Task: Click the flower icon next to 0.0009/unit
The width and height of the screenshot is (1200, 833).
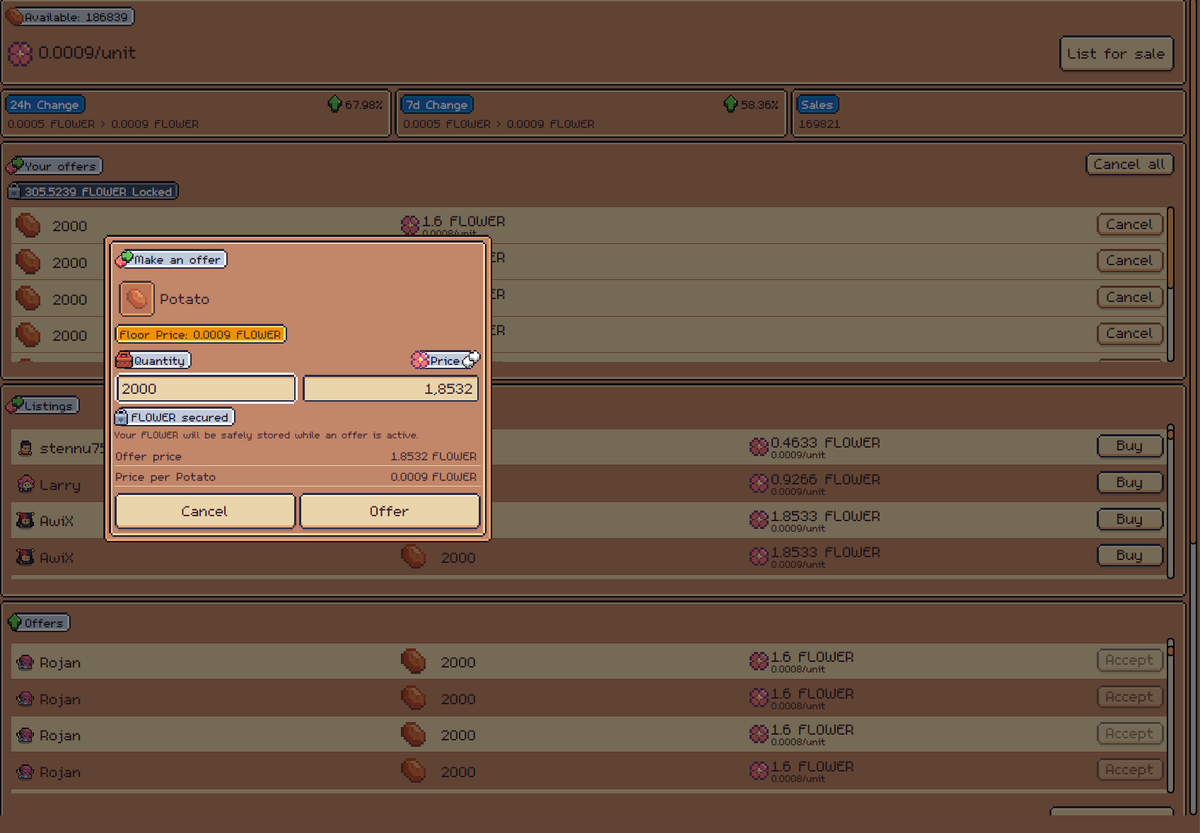Action: (x=20, y=53)
